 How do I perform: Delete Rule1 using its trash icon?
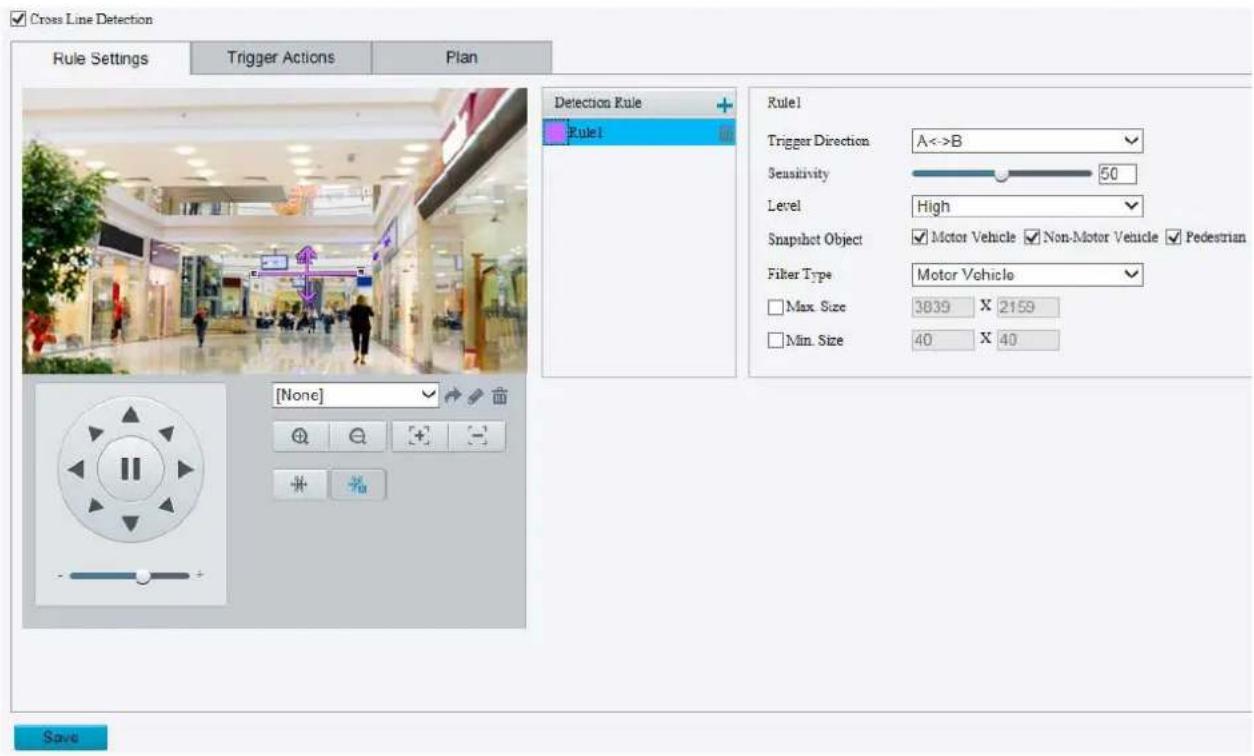click(727, 132)
